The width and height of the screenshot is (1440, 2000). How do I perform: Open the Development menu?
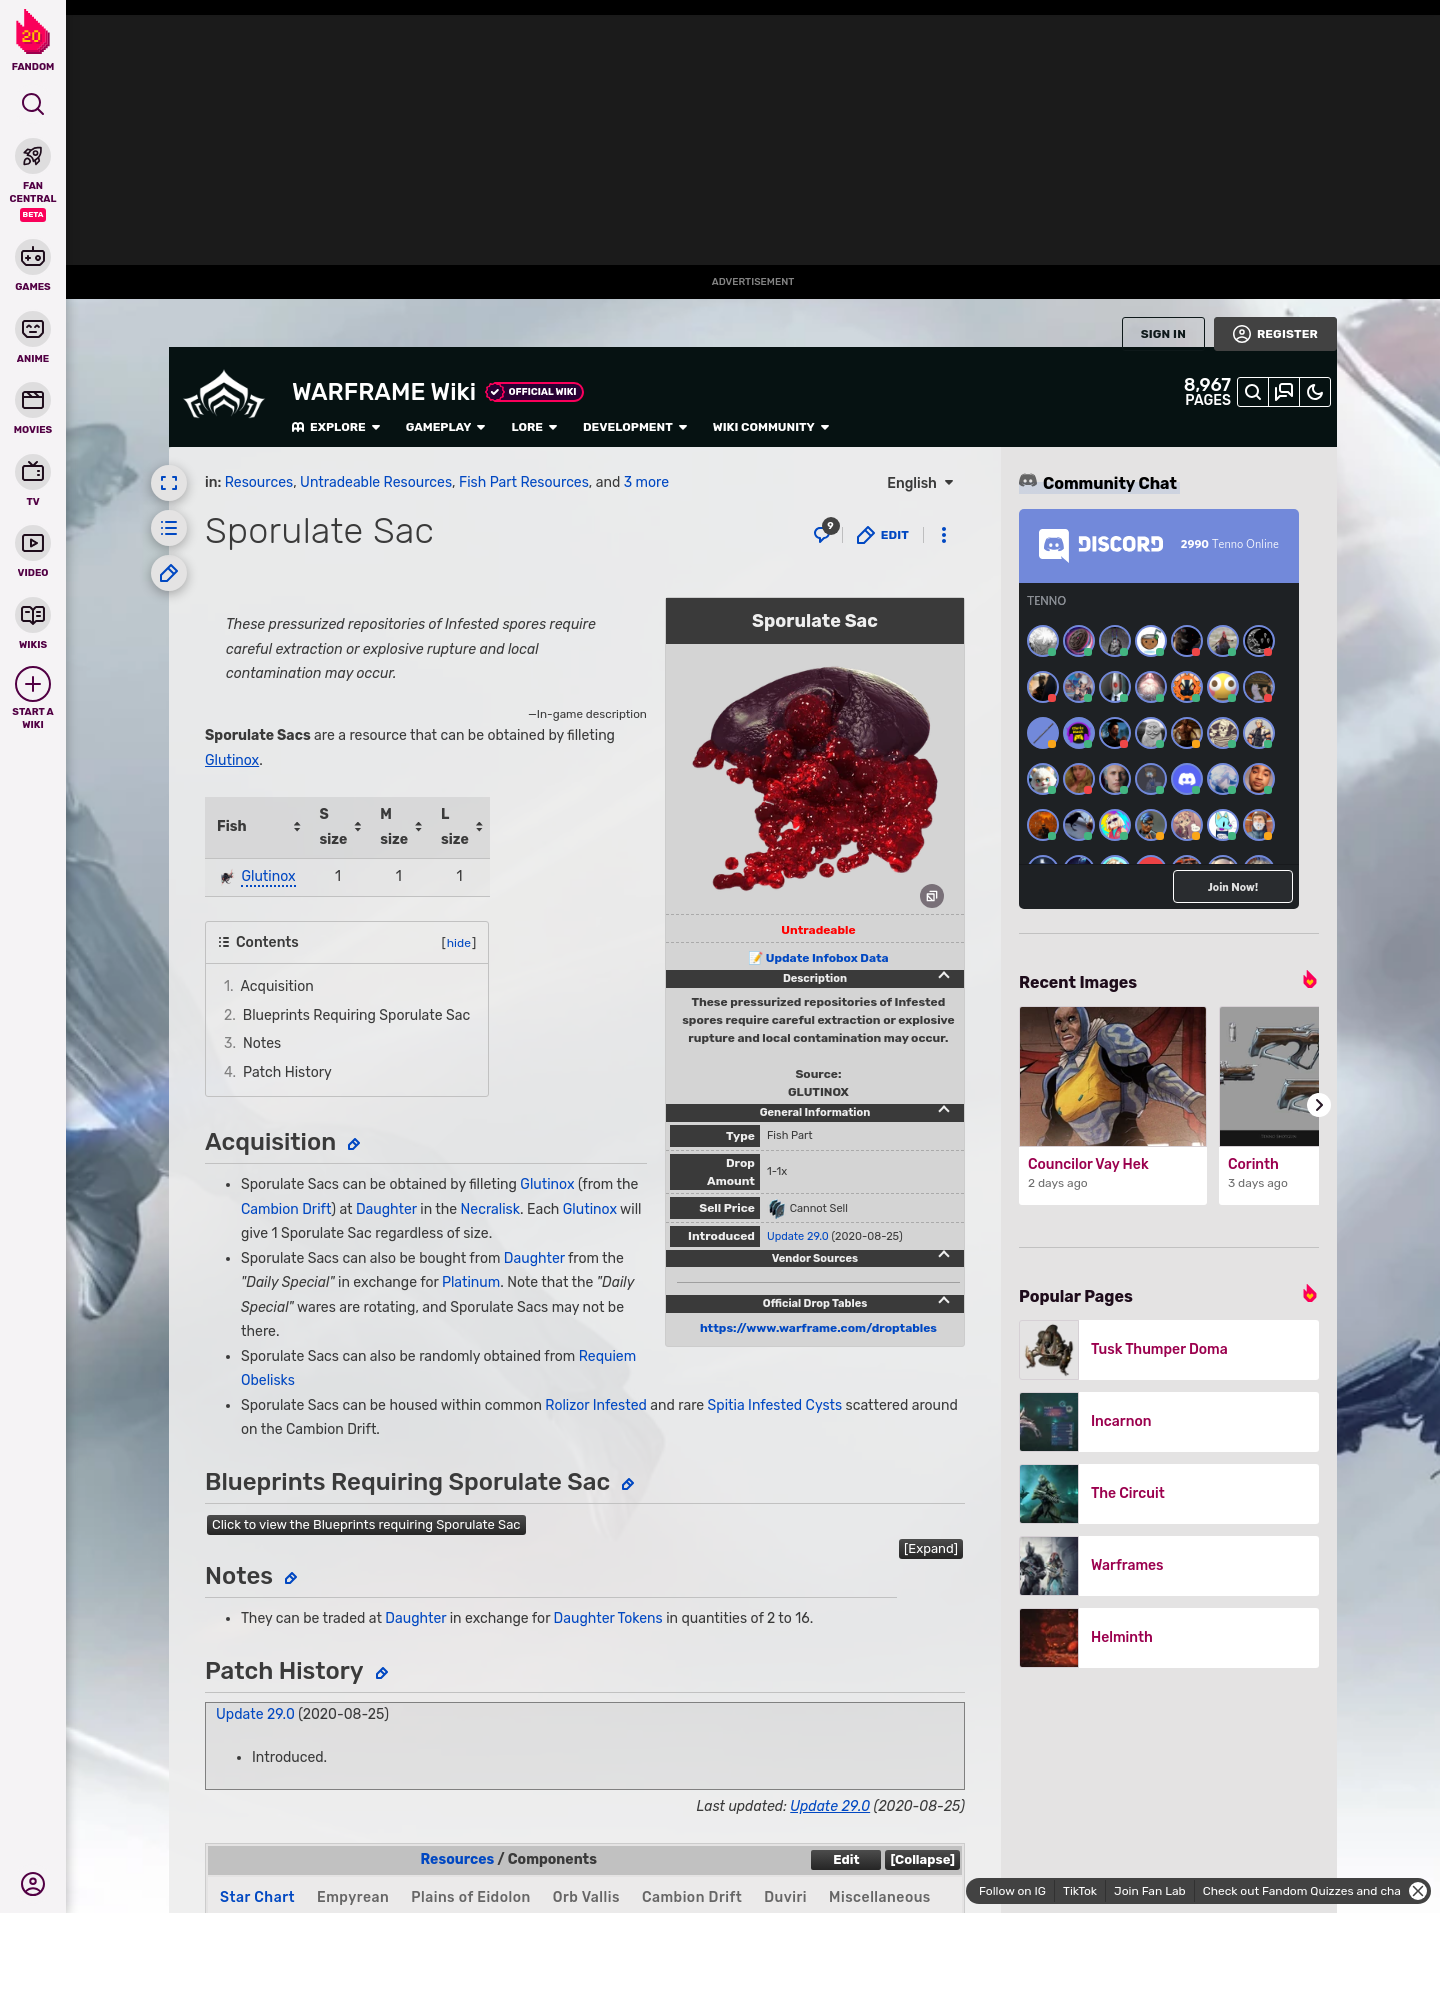click(635, 427)
